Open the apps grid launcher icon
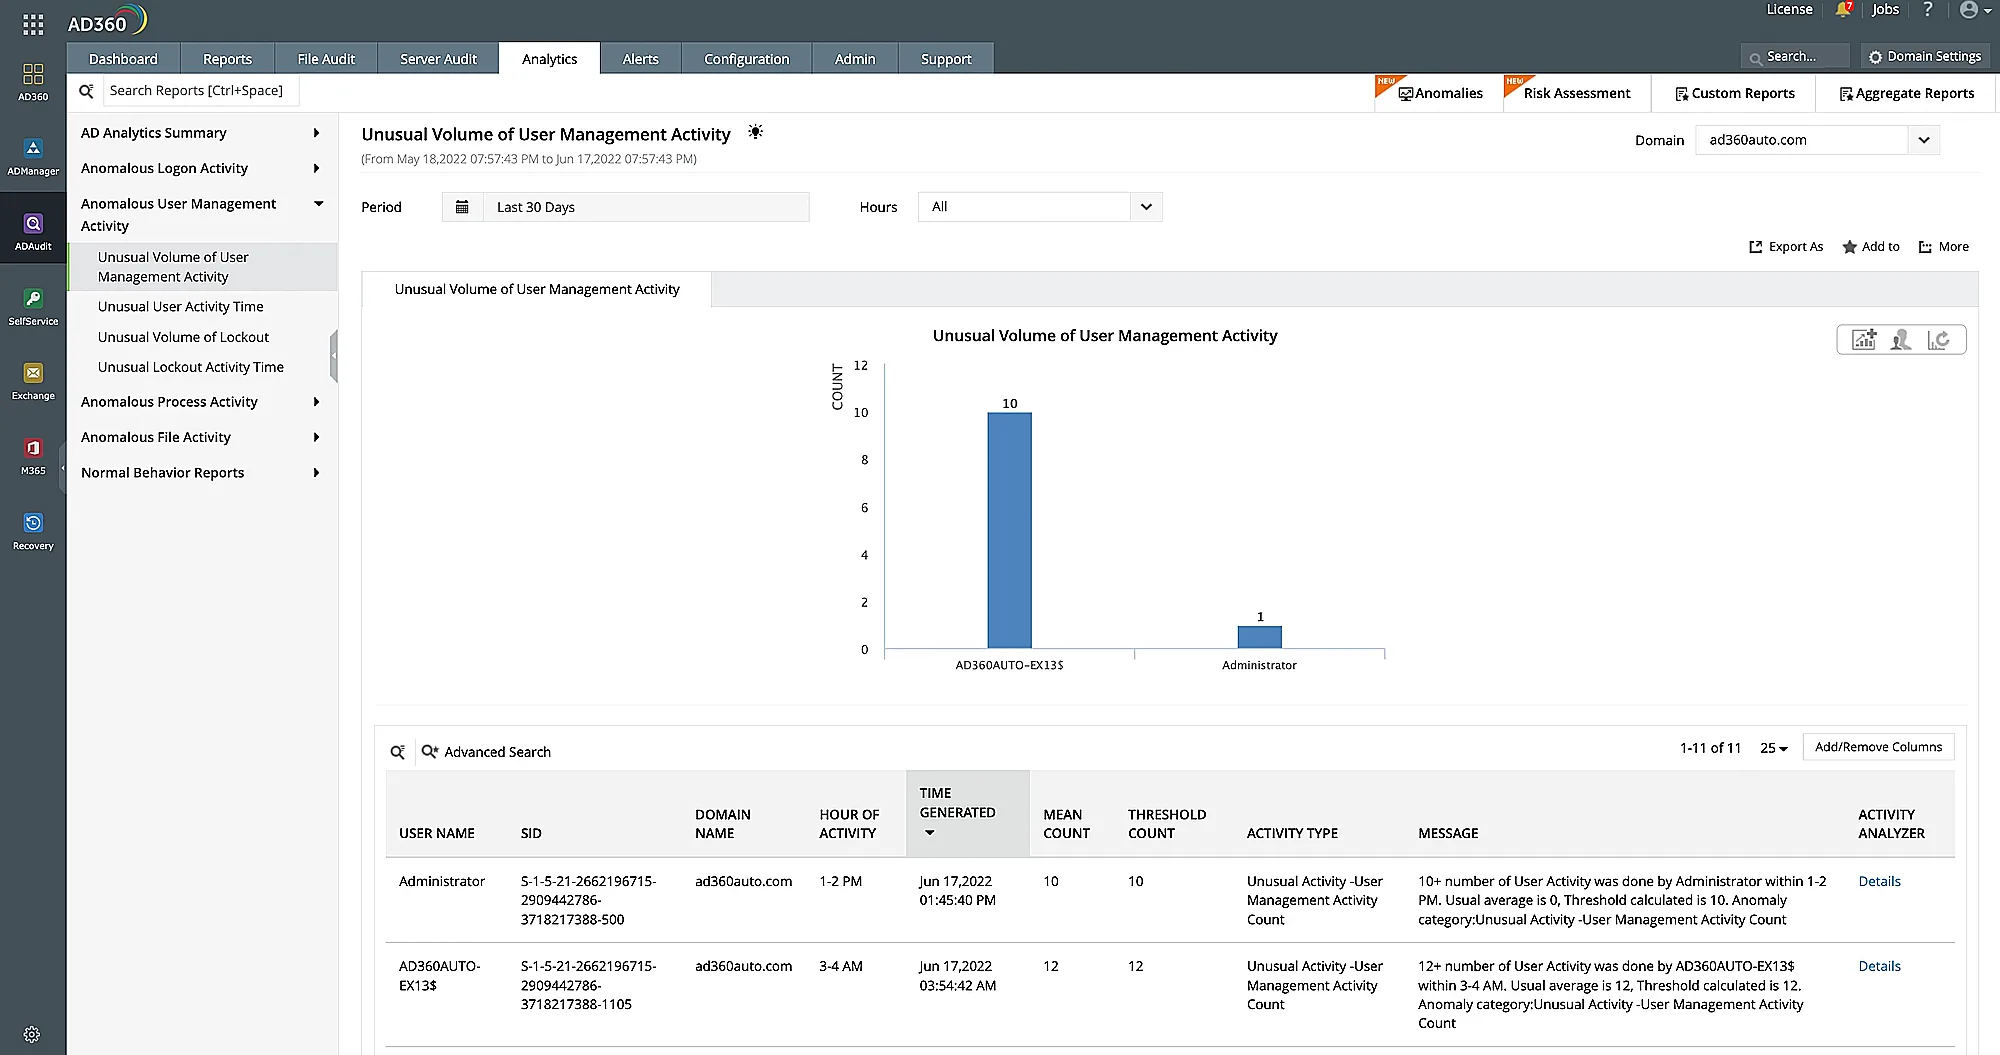 [x=33, y=24]
